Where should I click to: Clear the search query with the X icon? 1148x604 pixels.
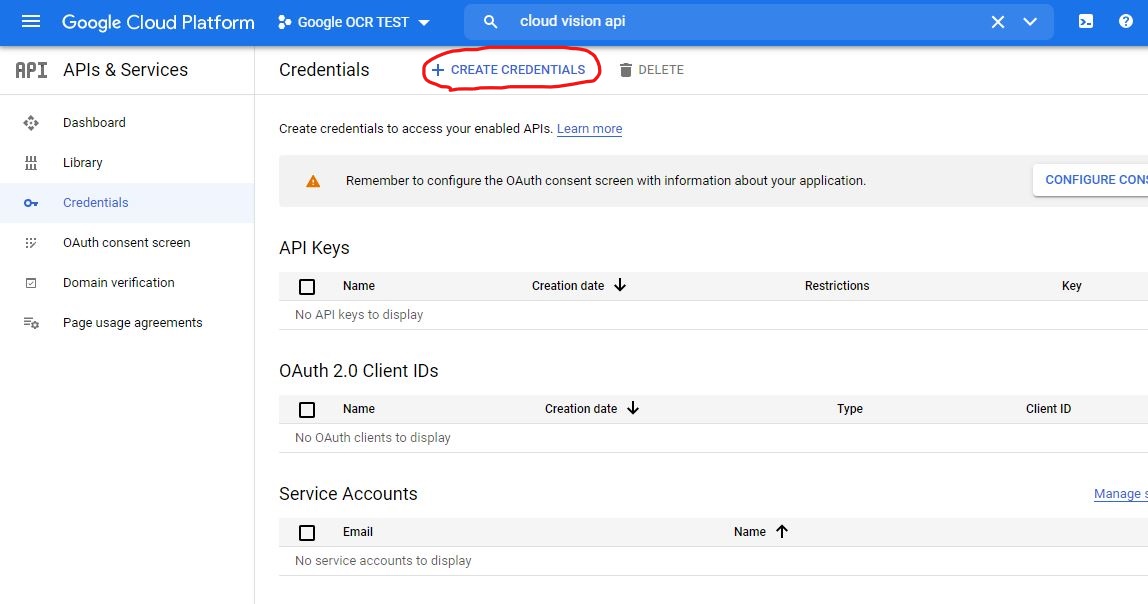click(997, 21)
